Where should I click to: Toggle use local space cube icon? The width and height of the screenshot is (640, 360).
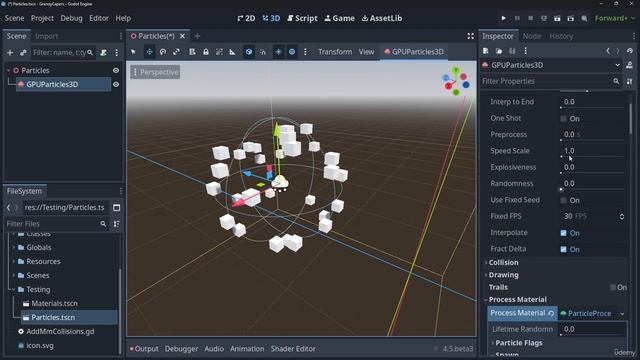[249, 52]
